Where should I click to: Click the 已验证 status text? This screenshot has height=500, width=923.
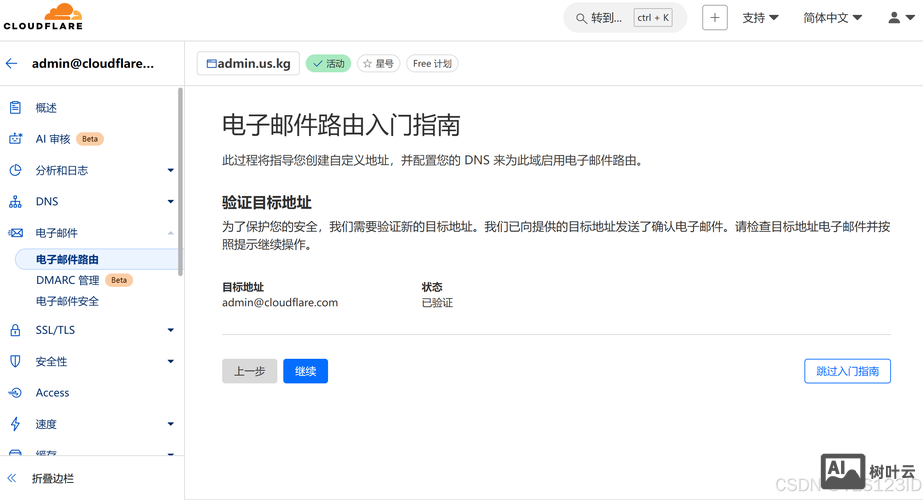tap(437, 303)
